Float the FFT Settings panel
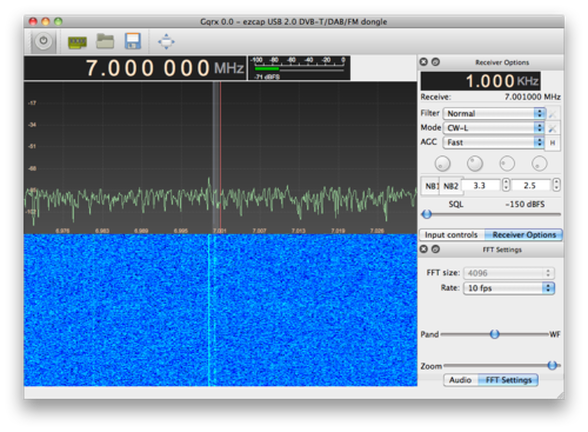The width and height of the screenshot is (588, 432). tap(435, 249)
